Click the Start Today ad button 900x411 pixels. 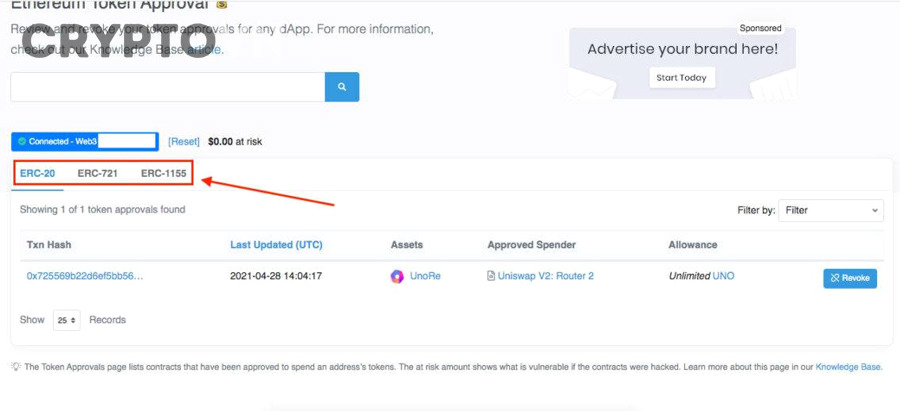click(682, 77)
